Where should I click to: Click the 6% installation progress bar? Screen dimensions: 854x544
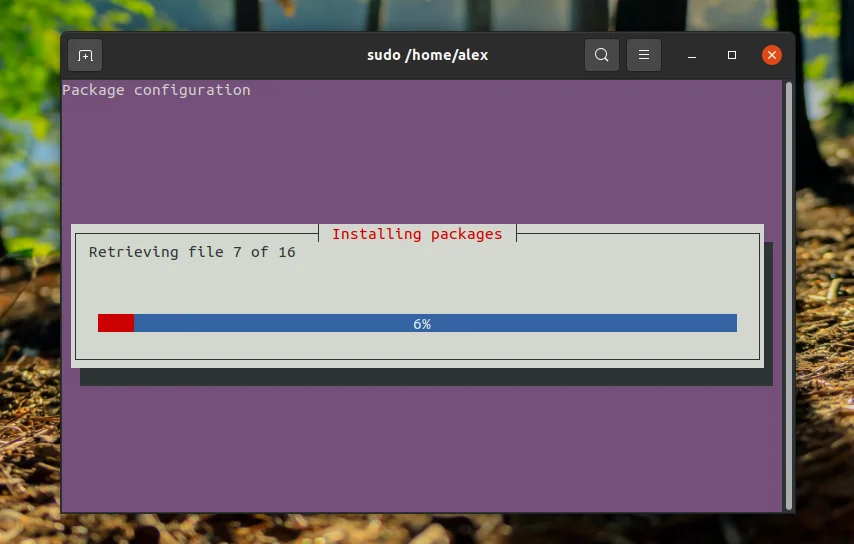417,323
